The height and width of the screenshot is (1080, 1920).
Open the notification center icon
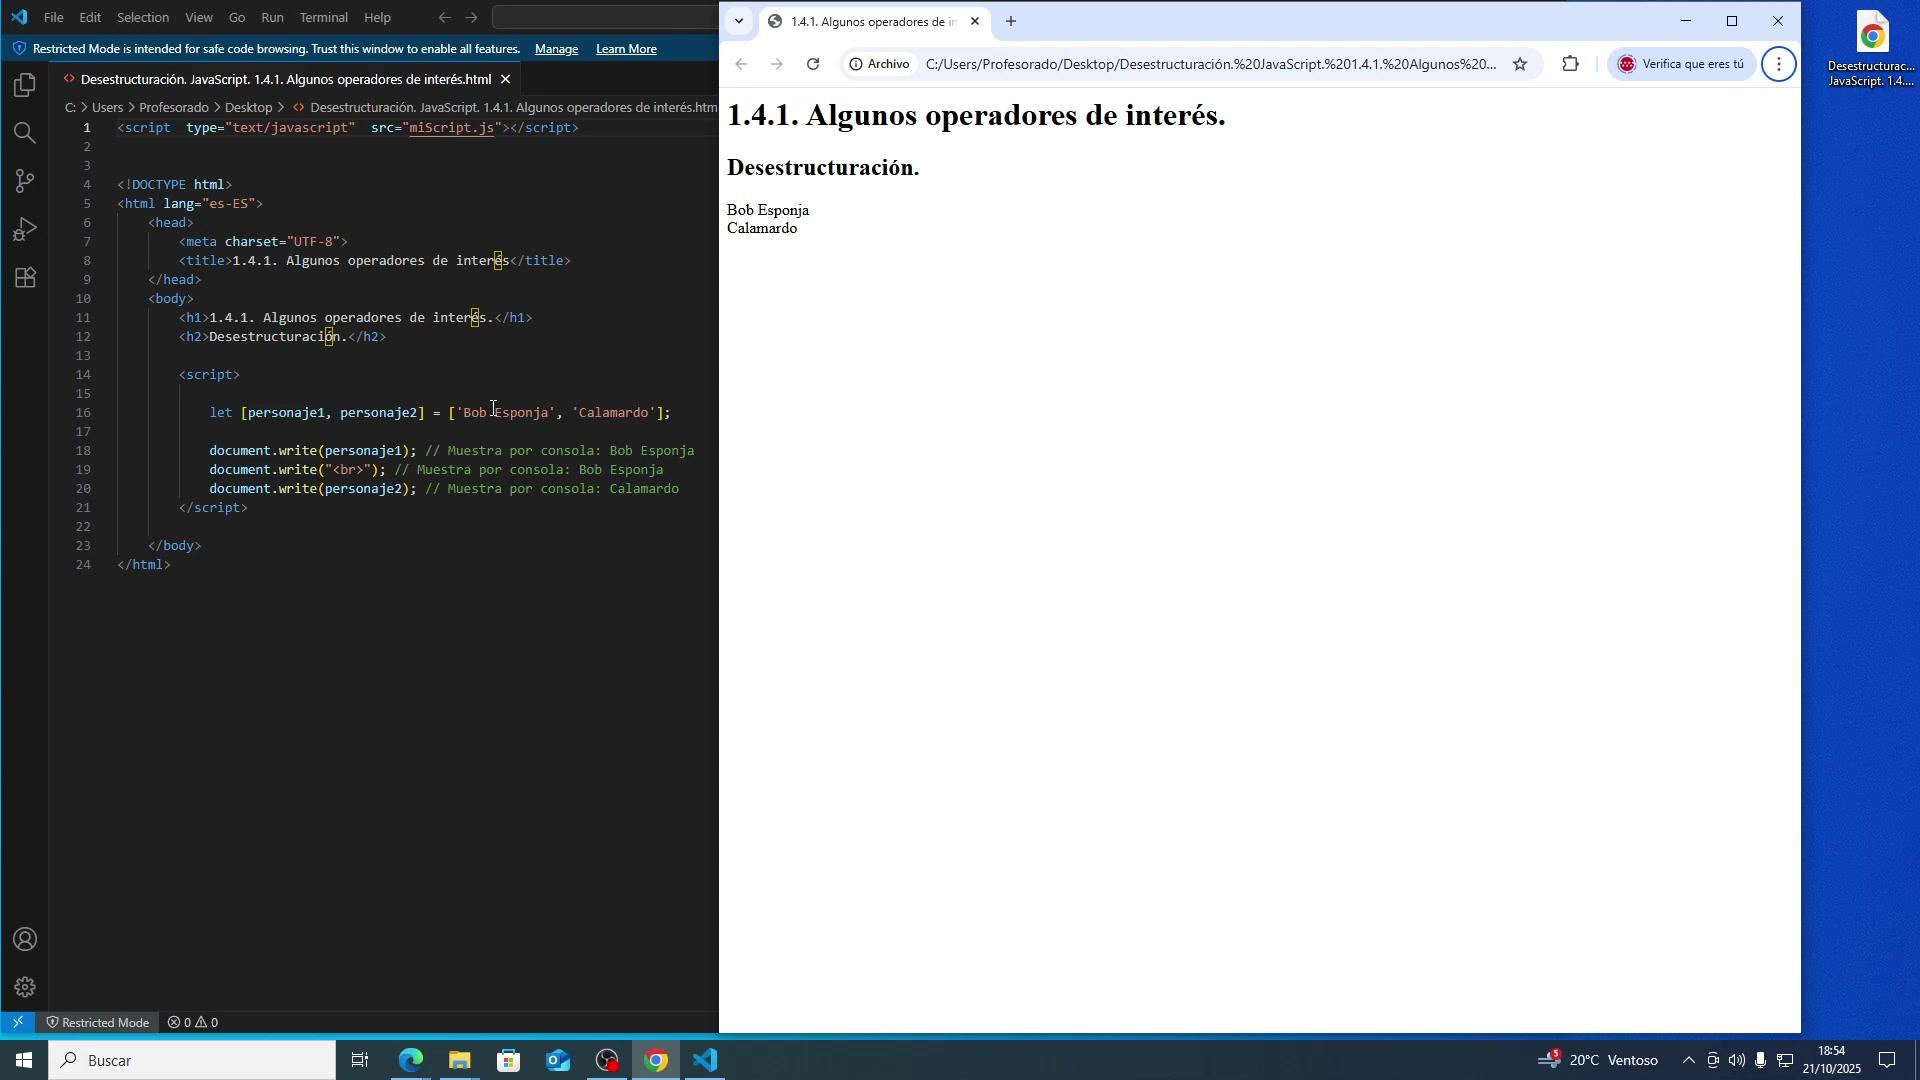(1889, 1060)
